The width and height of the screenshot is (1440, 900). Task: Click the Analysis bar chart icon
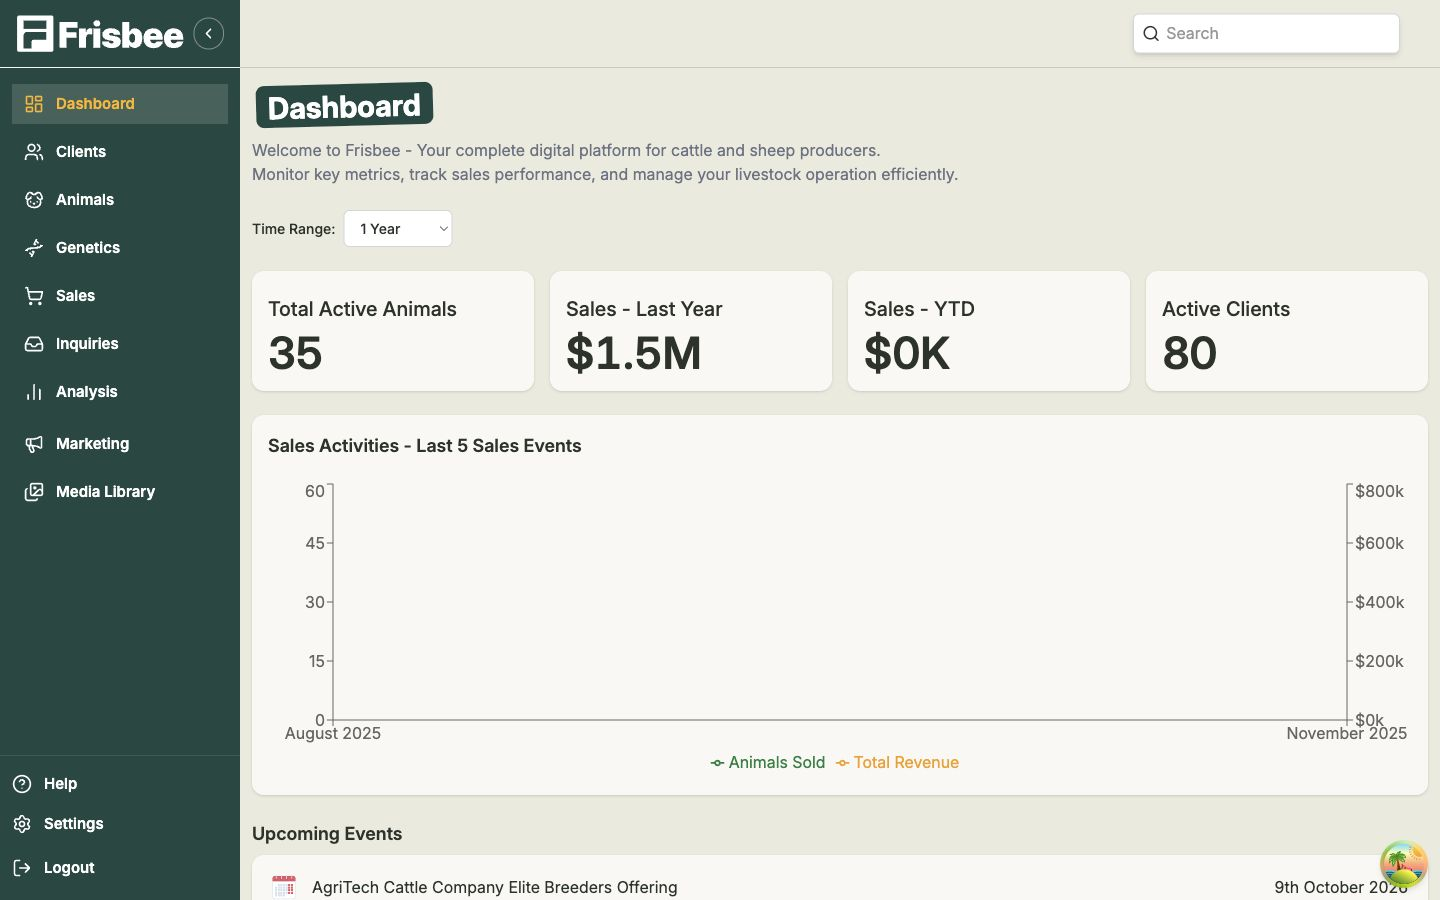[34, 392]
